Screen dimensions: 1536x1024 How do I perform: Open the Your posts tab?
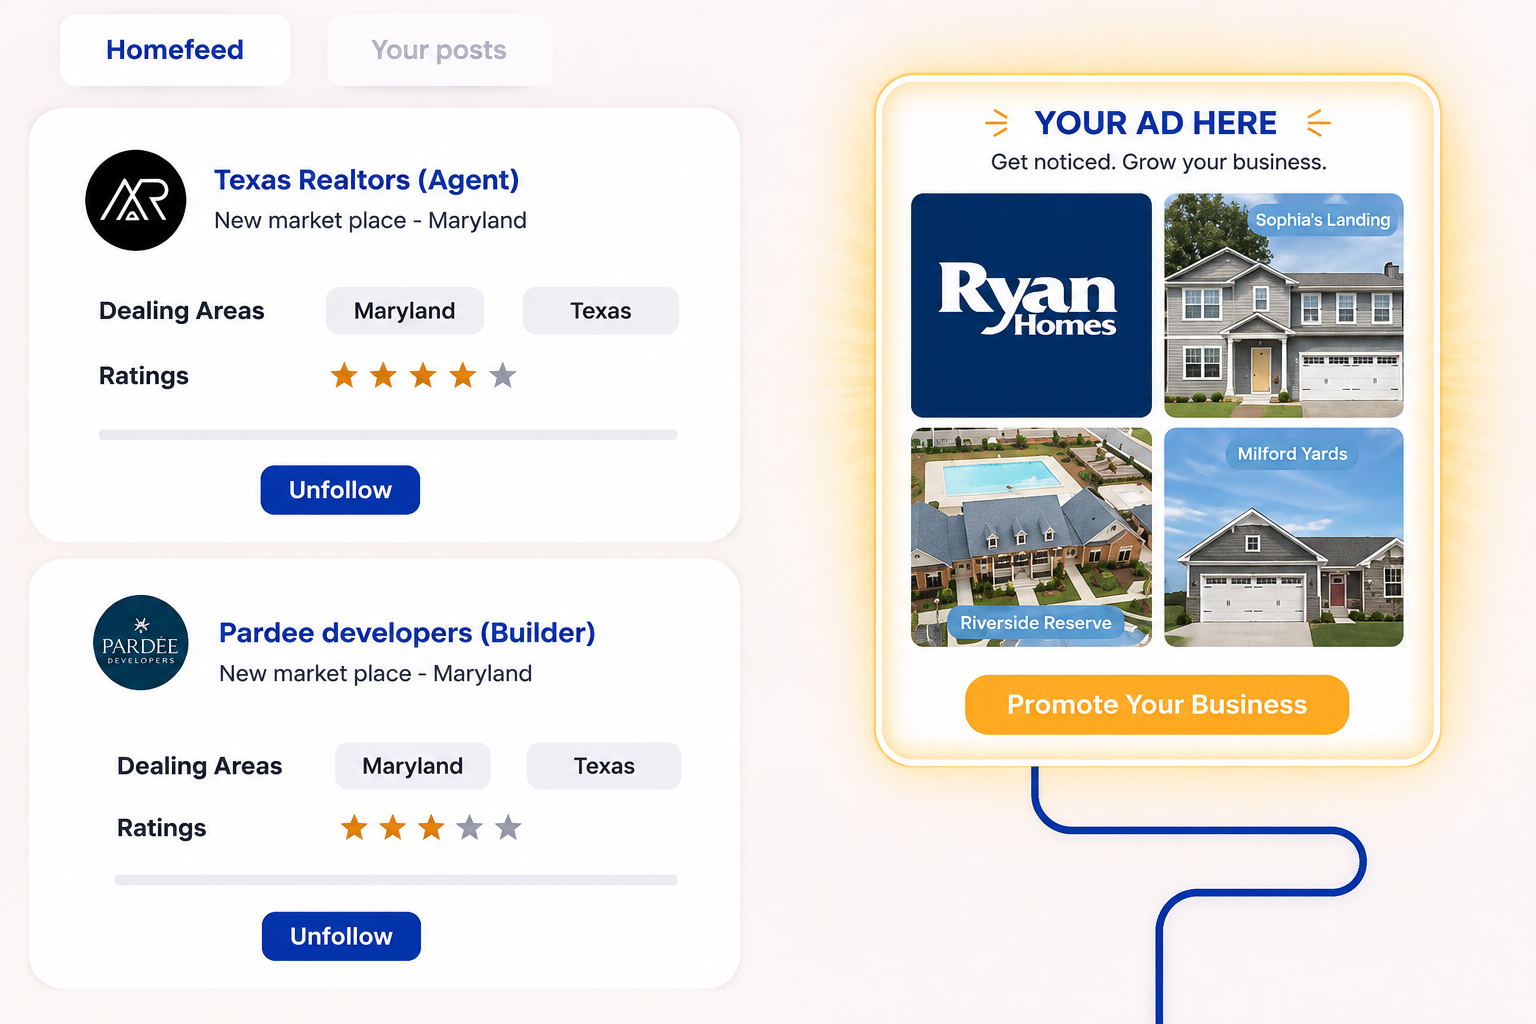pyautogui.click(x=439, y=50)
